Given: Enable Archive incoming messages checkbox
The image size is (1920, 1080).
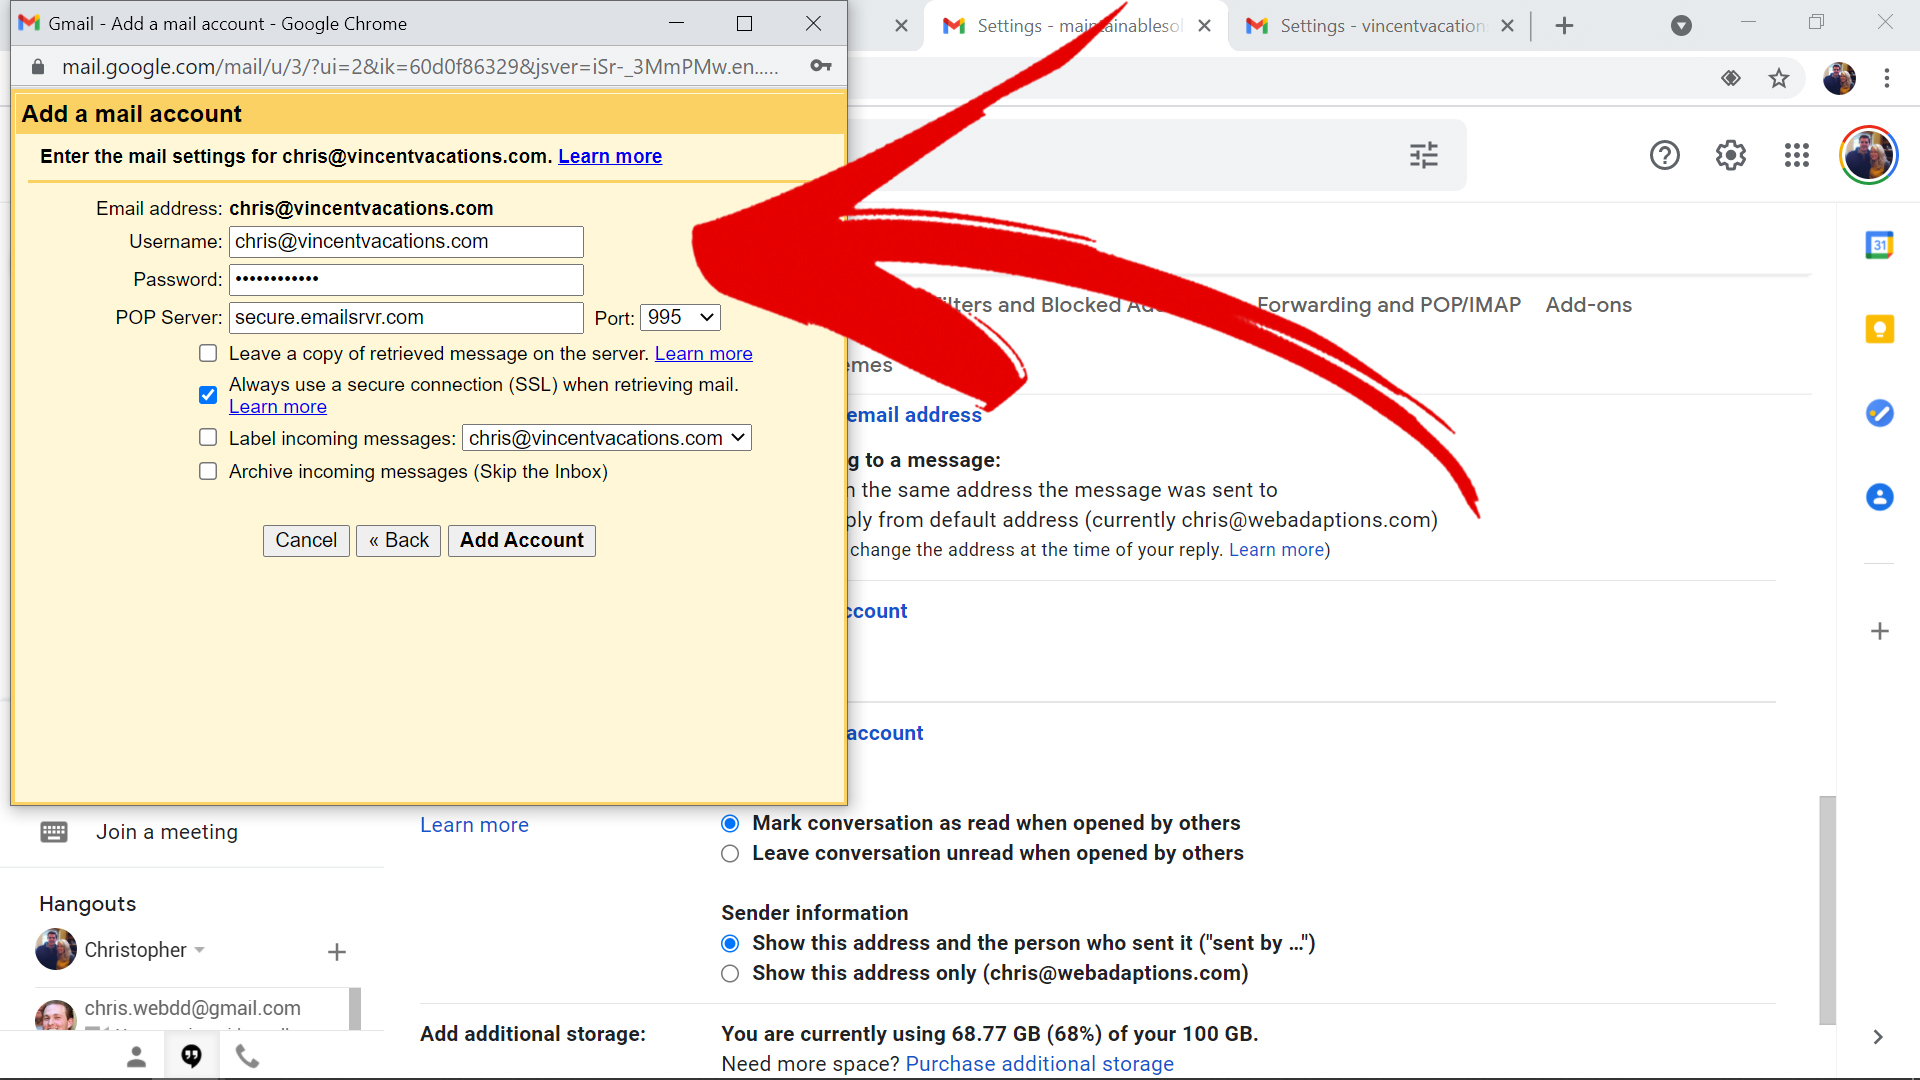Looking at the screenshot, I should [x=208, y=471].
